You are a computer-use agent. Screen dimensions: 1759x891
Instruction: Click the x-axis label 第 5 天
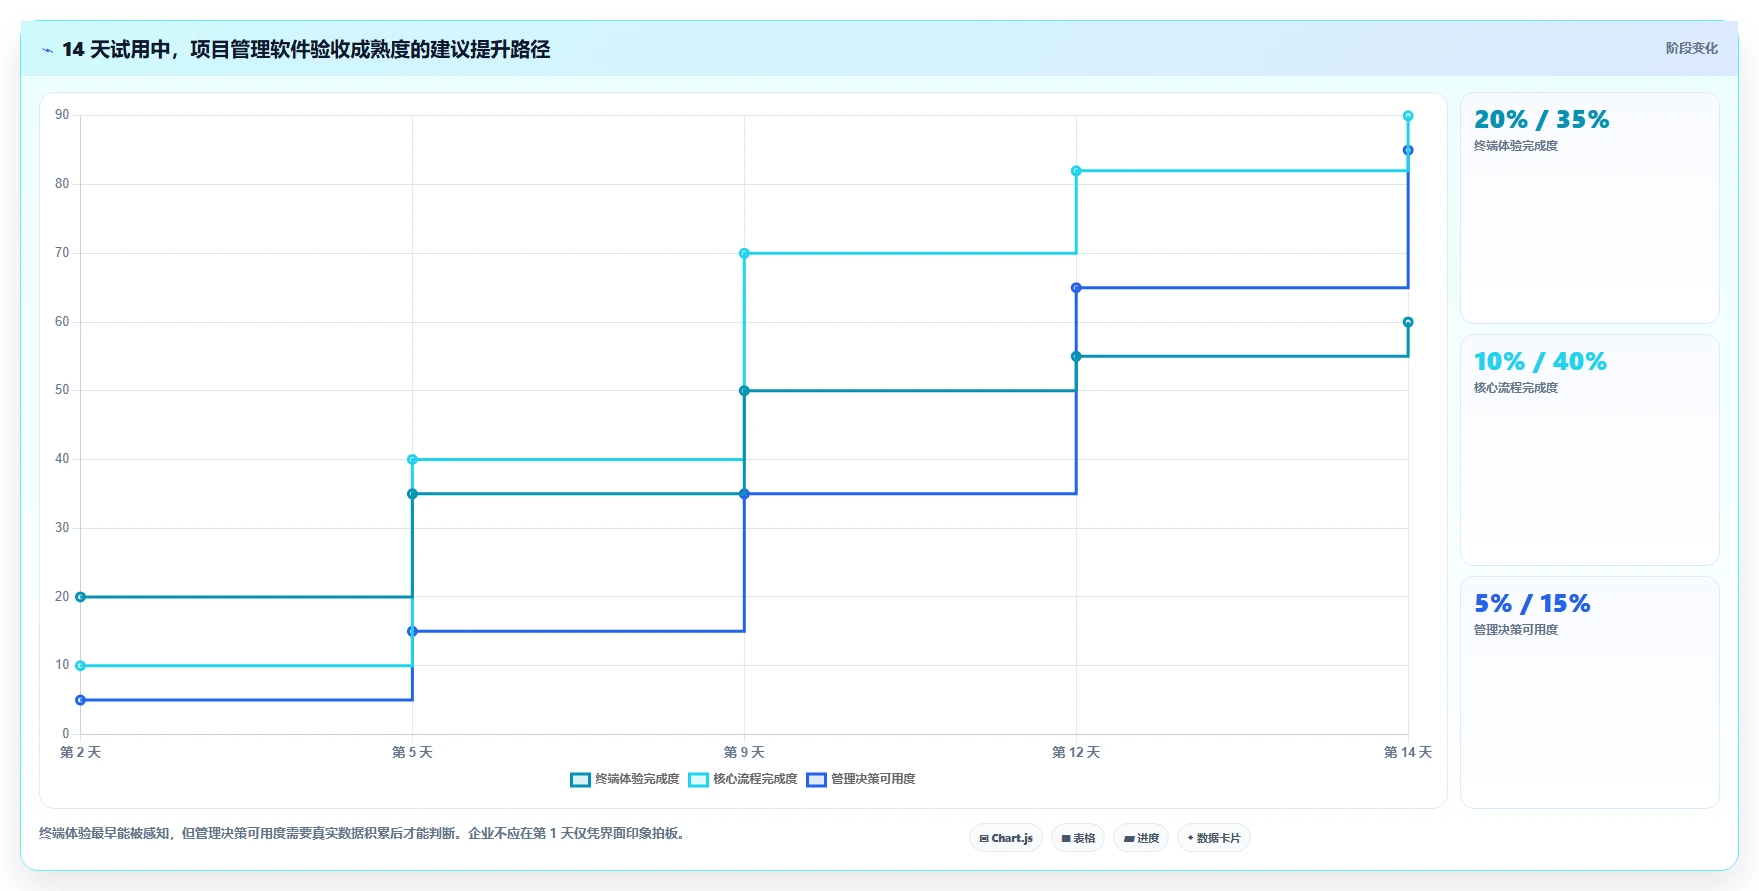[x=412, y=752]
